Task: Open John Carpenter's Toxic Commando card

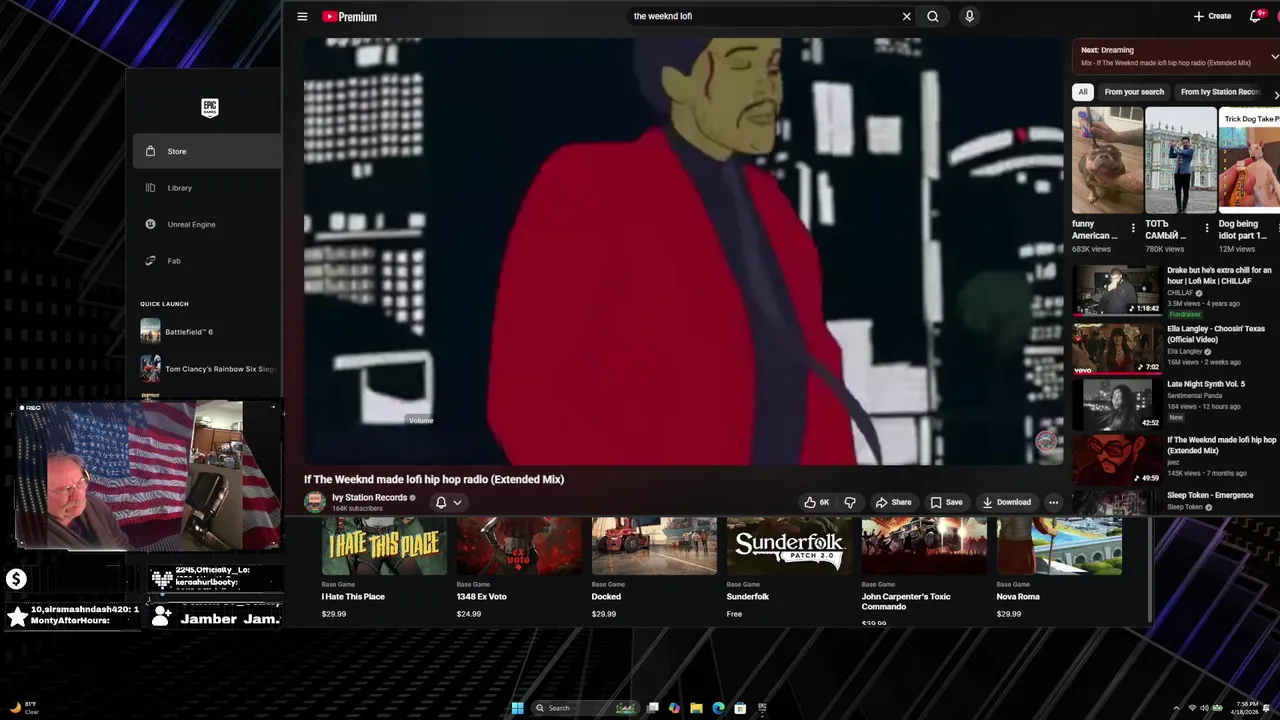Action: (924, 571)
